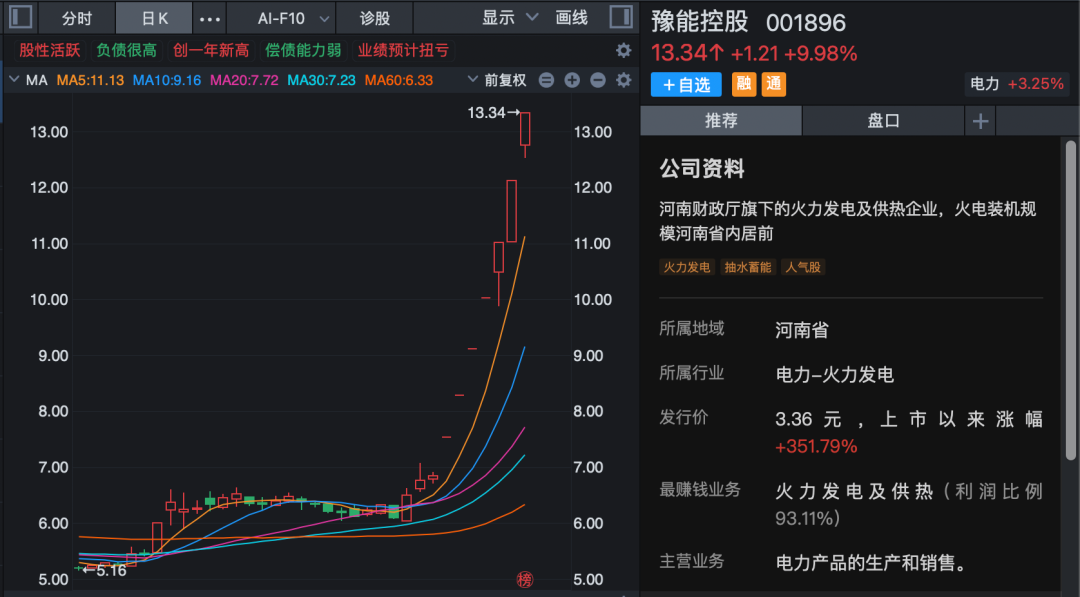The image size is (1080, 597).
Task: Collapse the MA indicator row
Action: point(14,78)
